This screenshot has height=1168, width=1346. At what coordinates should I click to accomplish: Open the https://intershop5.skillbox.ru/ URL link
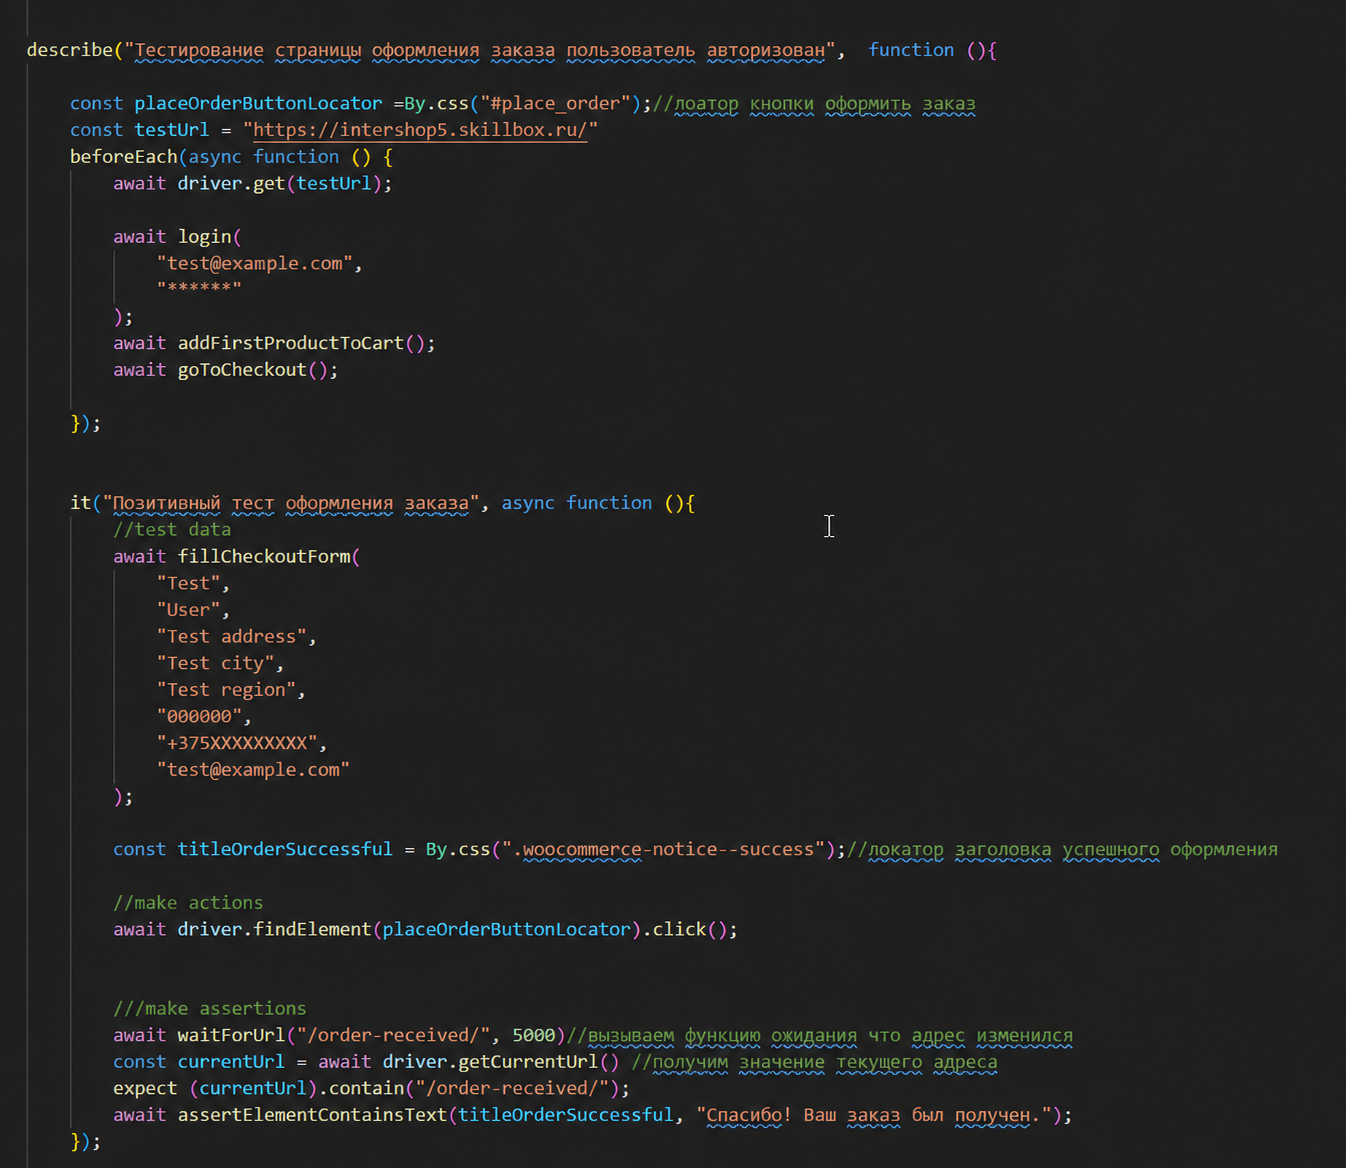pyautogui.click(x=420, y=130)
